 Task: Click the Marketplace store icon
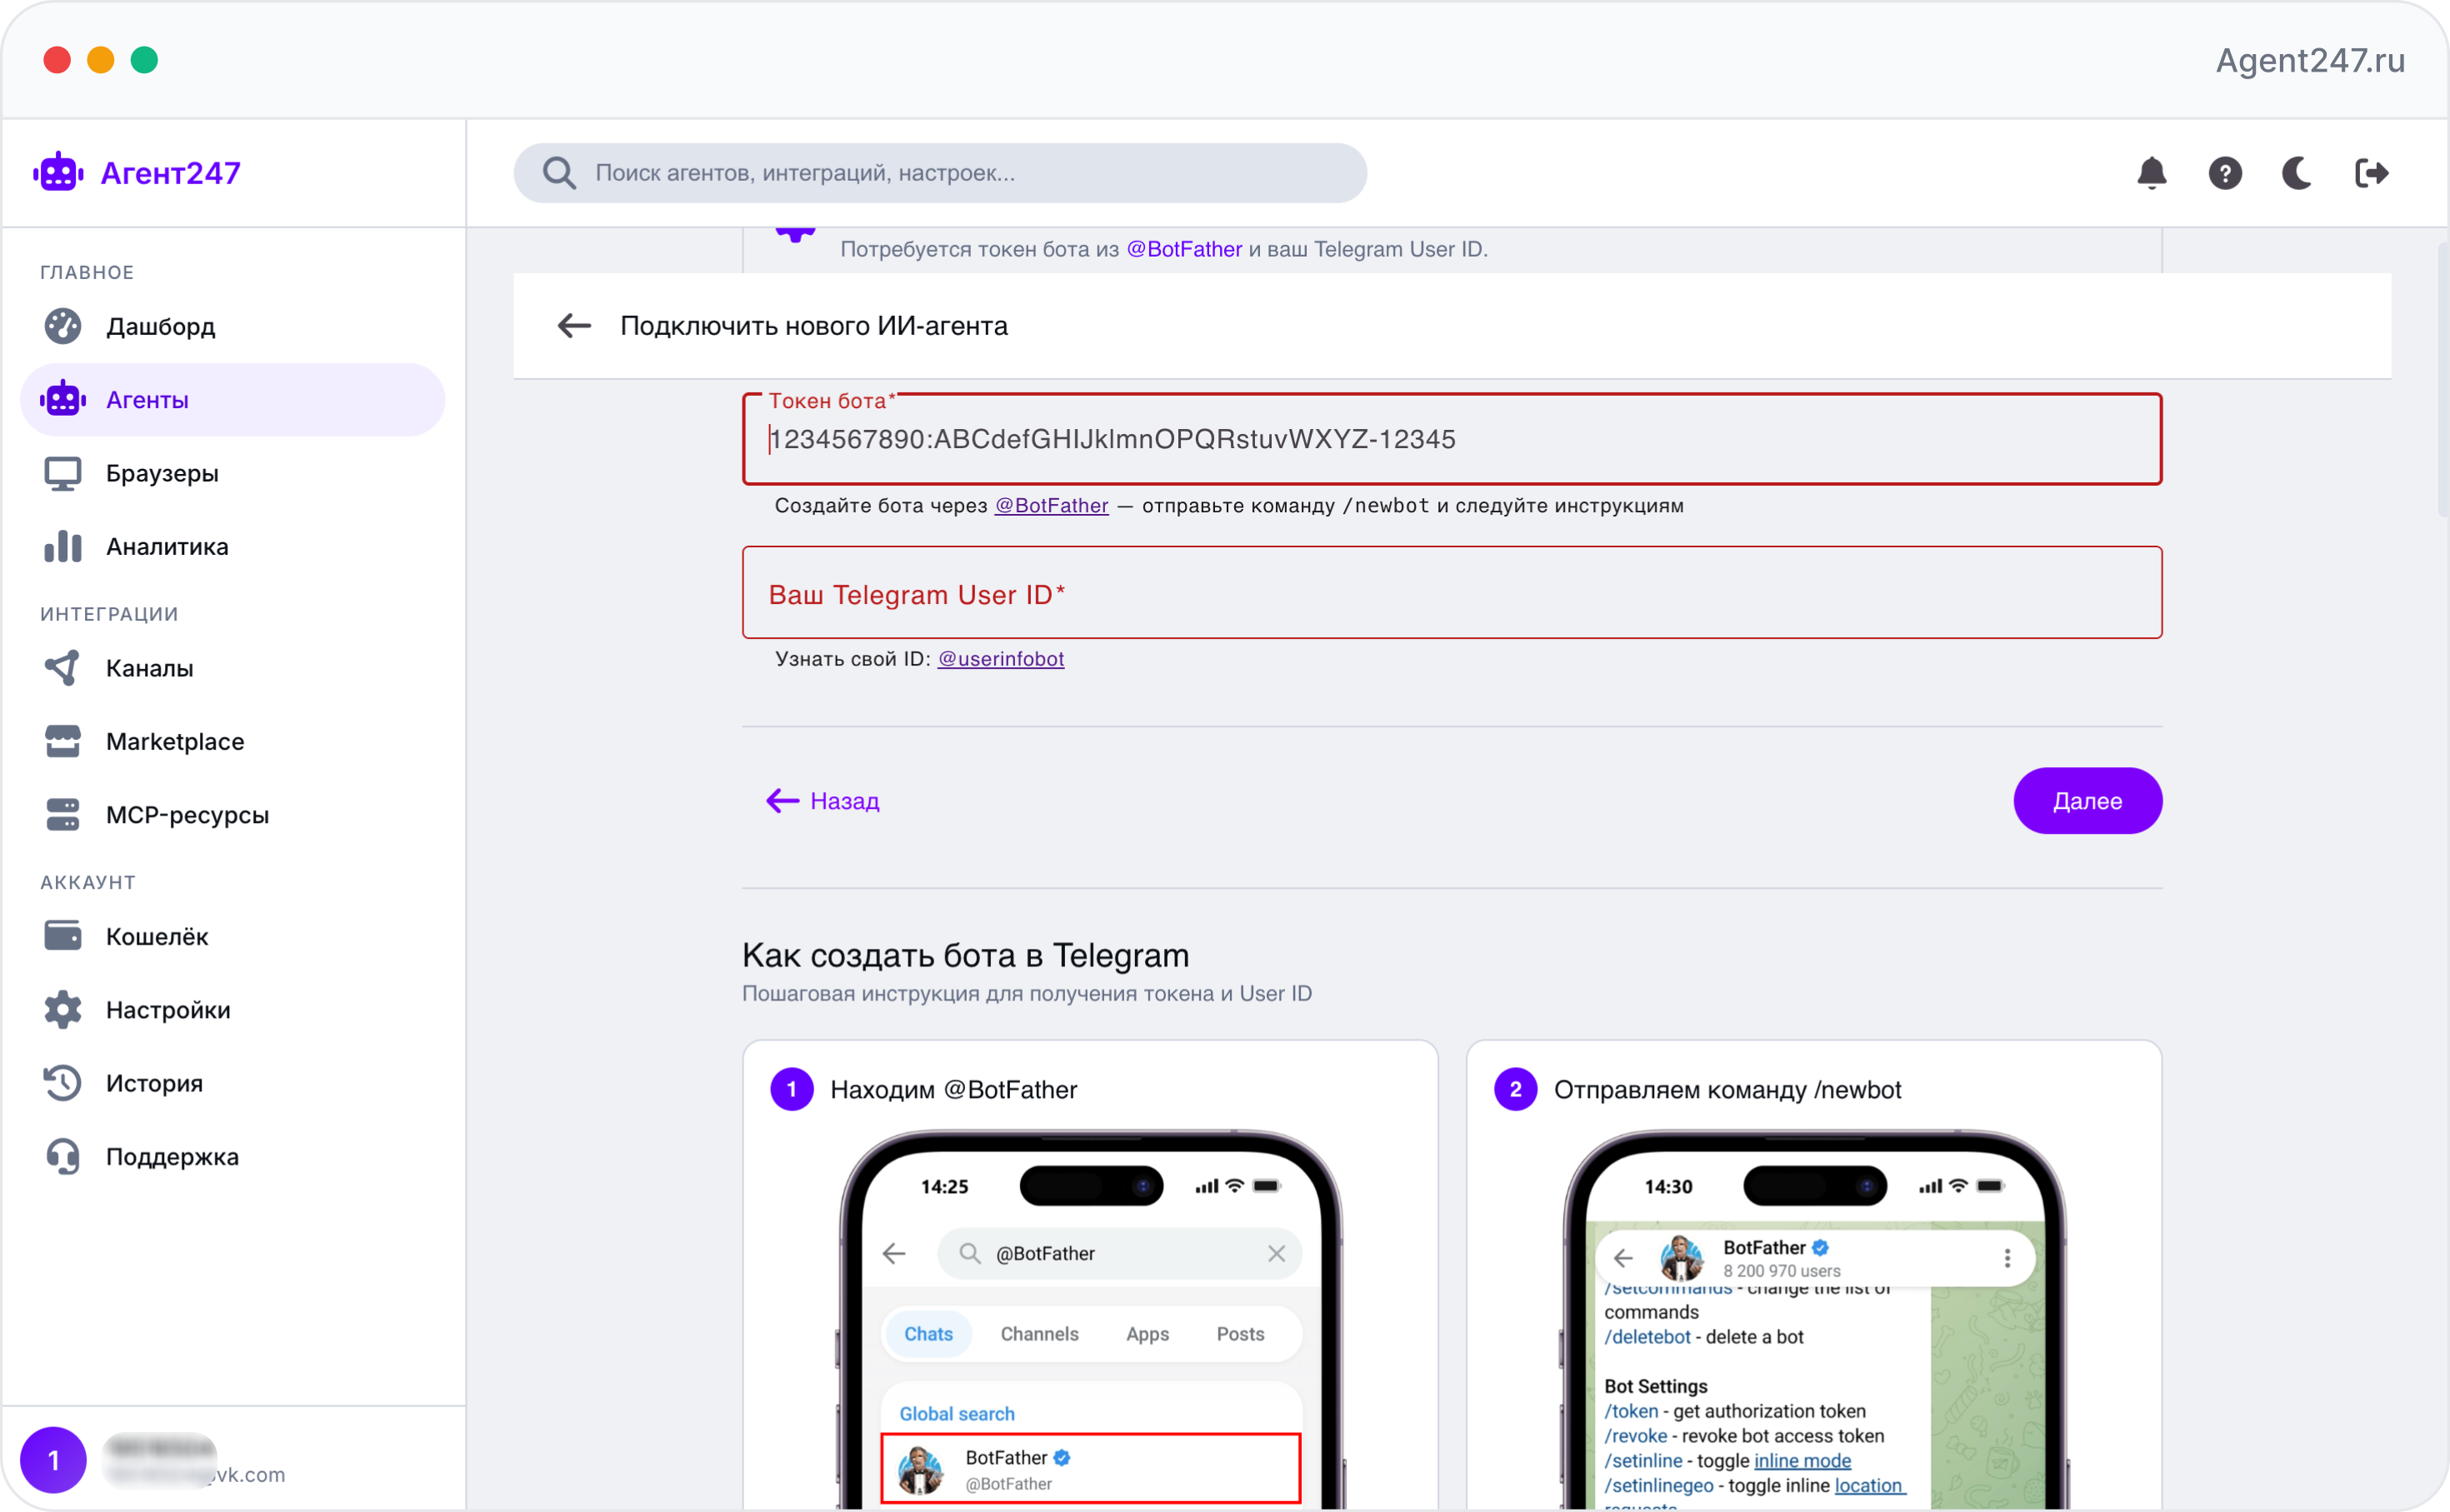63,741
